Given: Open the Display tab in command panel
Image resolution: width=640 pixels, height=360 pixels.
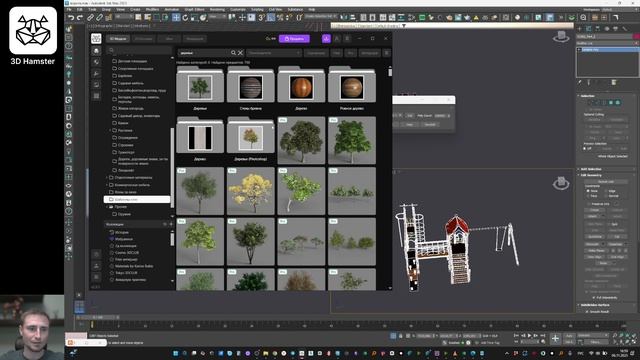Looking at the screenshot, I should (616, 29).
